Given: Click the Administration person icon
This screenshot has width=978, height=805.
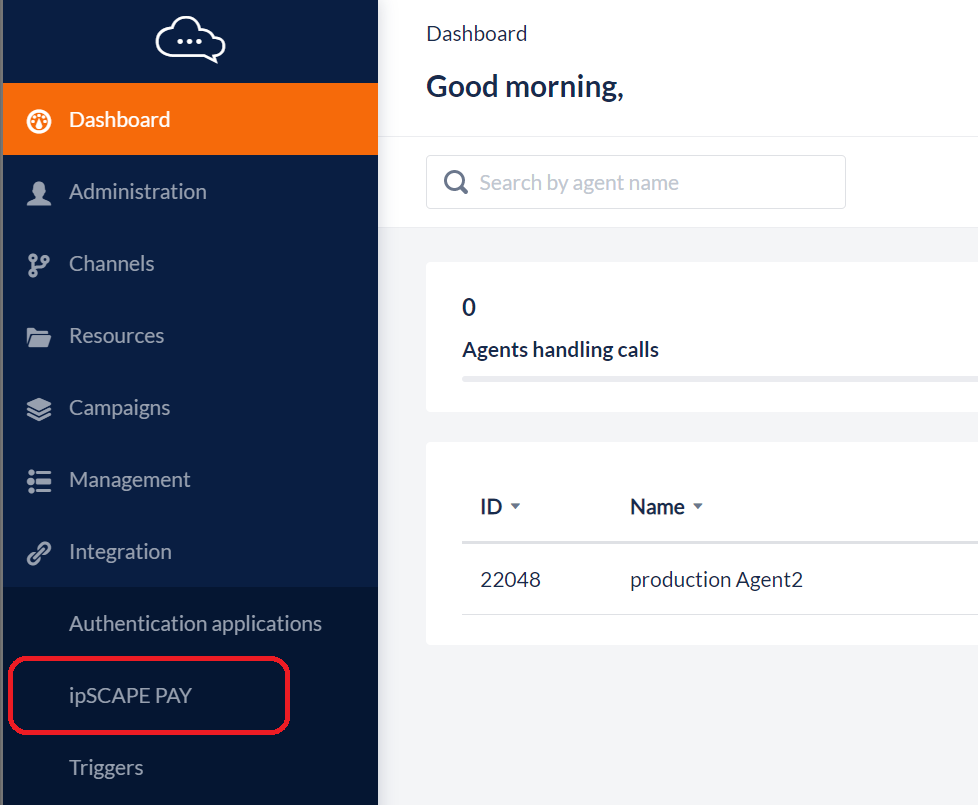Looking at the screenshot, I should coord(39,193).
